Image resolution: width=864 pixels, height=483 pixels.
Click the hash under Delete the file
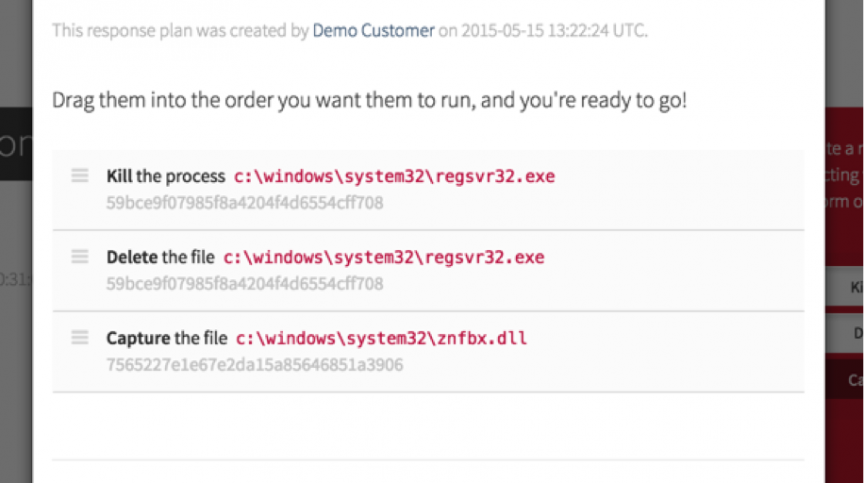coord(244,284)
